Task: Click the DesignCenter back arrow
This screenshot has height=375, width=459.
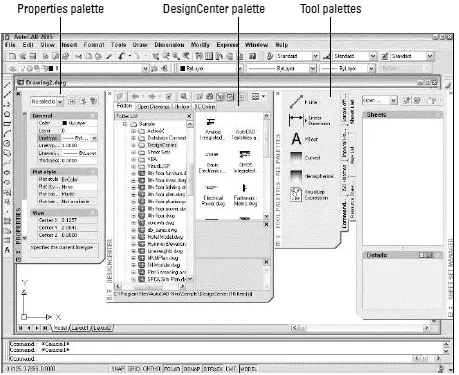Action: [135, 97]
